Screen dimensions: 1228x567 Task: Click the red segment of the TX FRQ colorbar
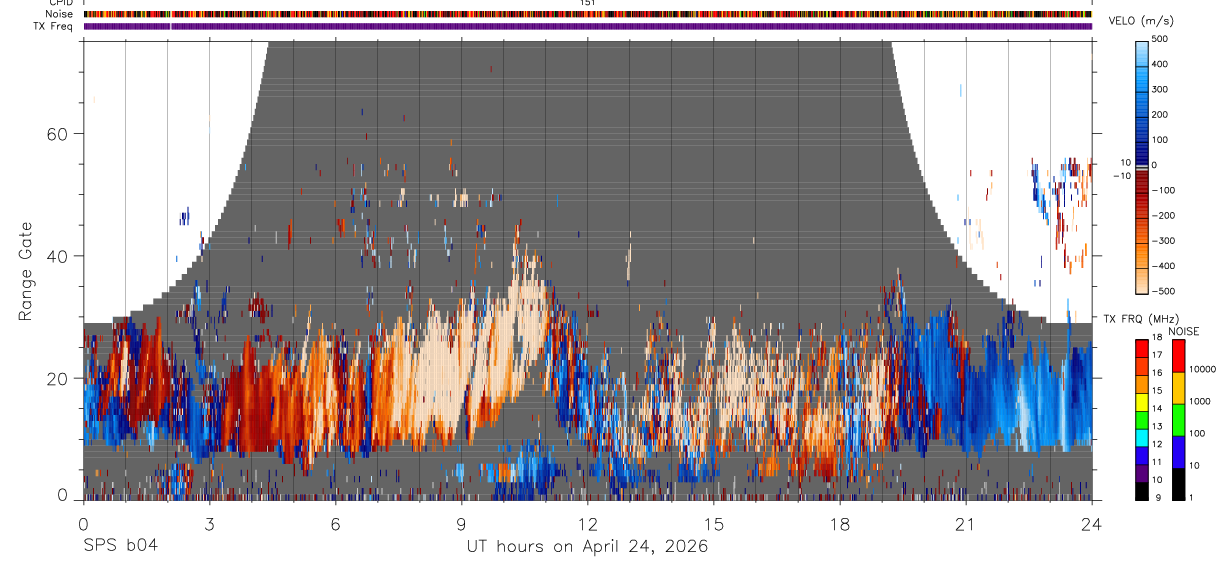pyautogui.click(x=1143, y=349)
